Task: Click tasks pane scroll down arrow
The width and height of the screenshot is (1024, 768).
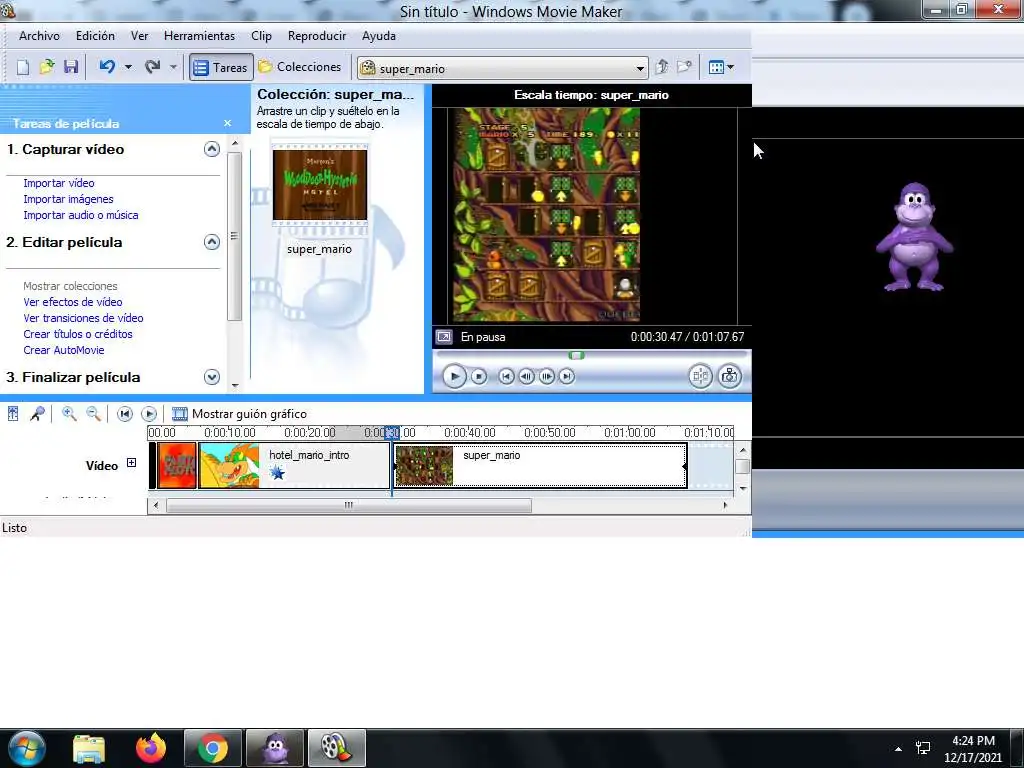Action: click(235, 386)
